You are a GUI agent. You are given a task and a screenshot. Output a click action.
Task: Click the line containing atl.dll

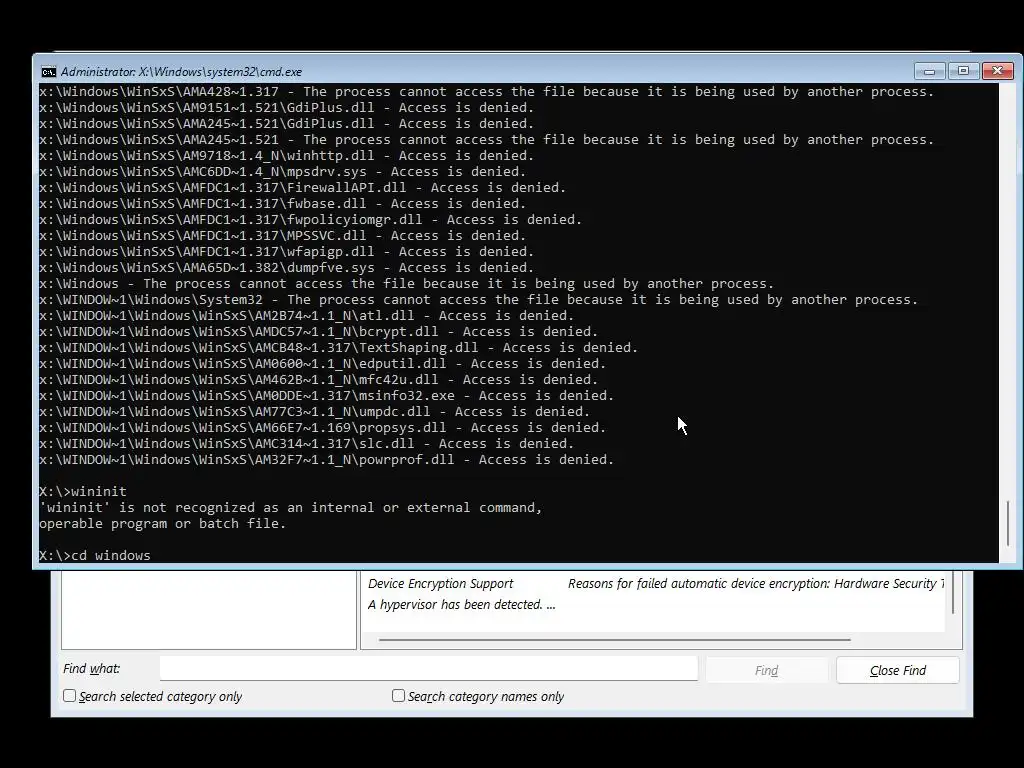306,315
